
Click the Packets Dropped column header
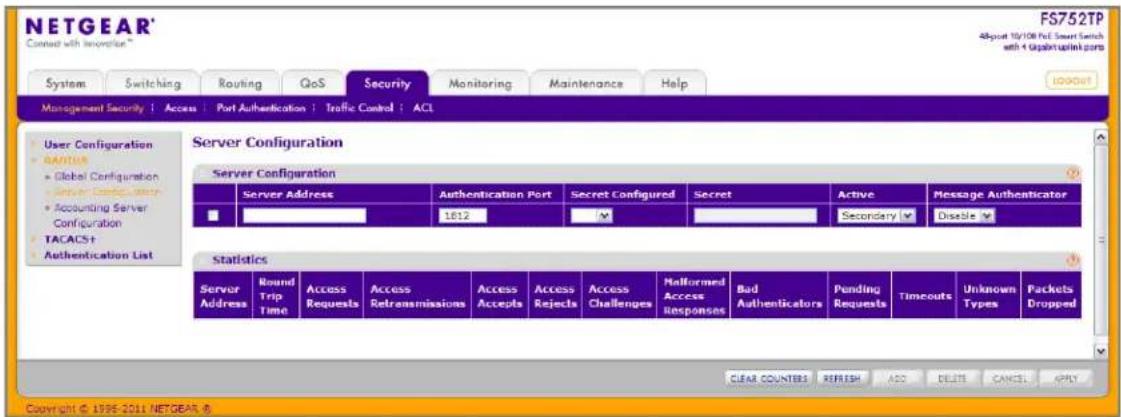(1051, 295)
